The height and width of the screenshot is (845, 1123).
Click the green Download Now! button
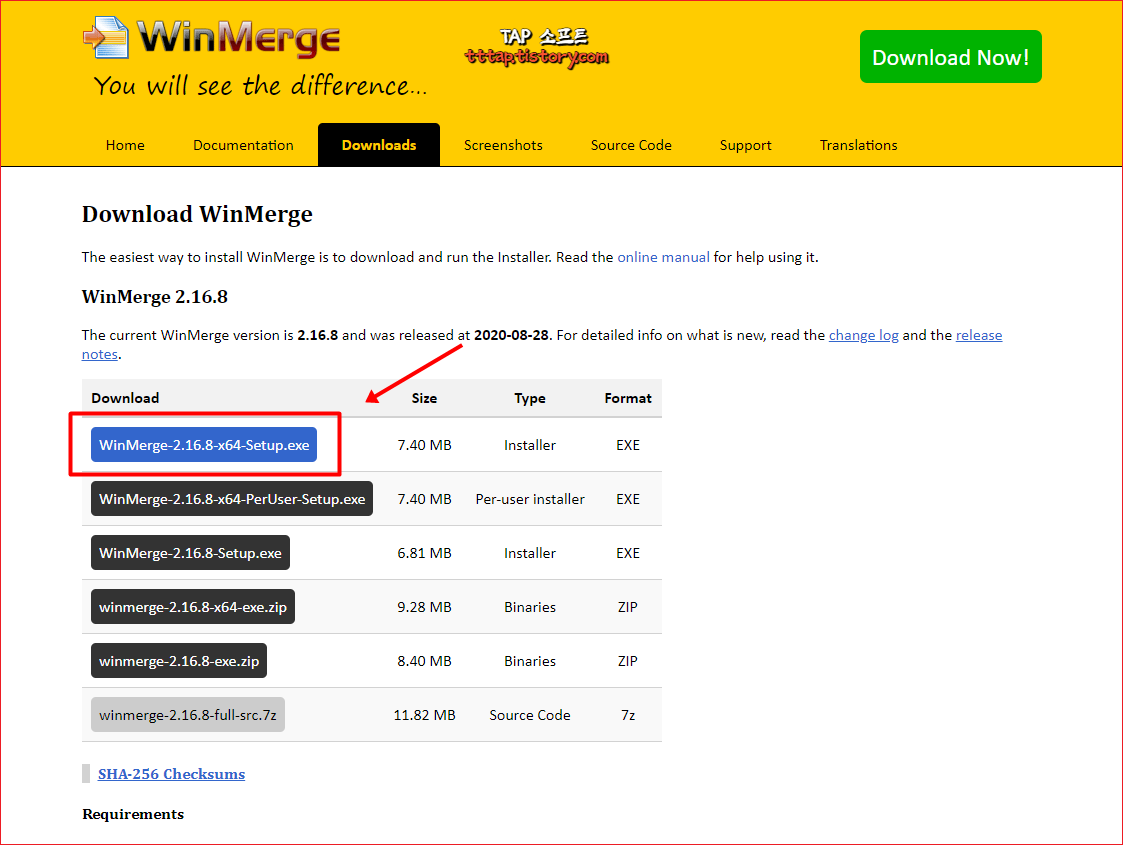[x=950, y=57]
